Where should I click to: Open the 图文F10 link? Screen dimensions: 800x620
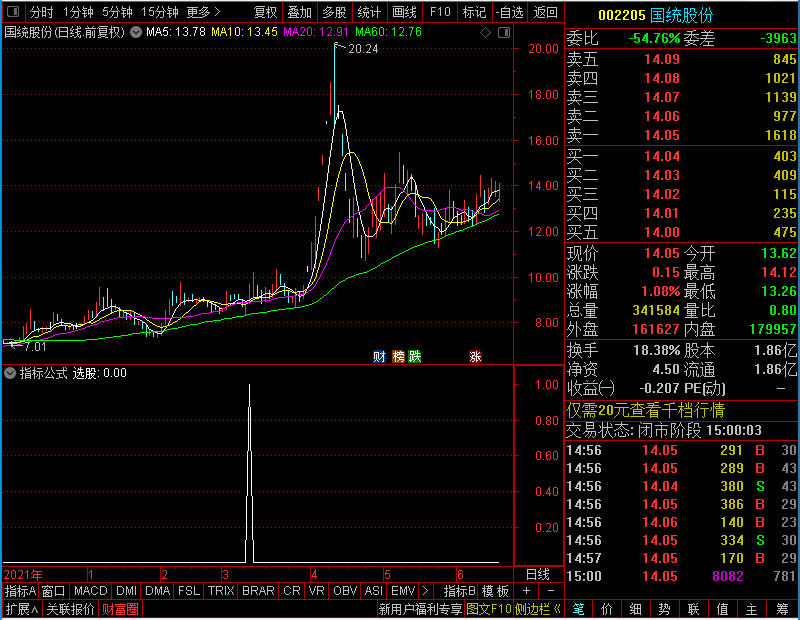[x=489, y=609]
